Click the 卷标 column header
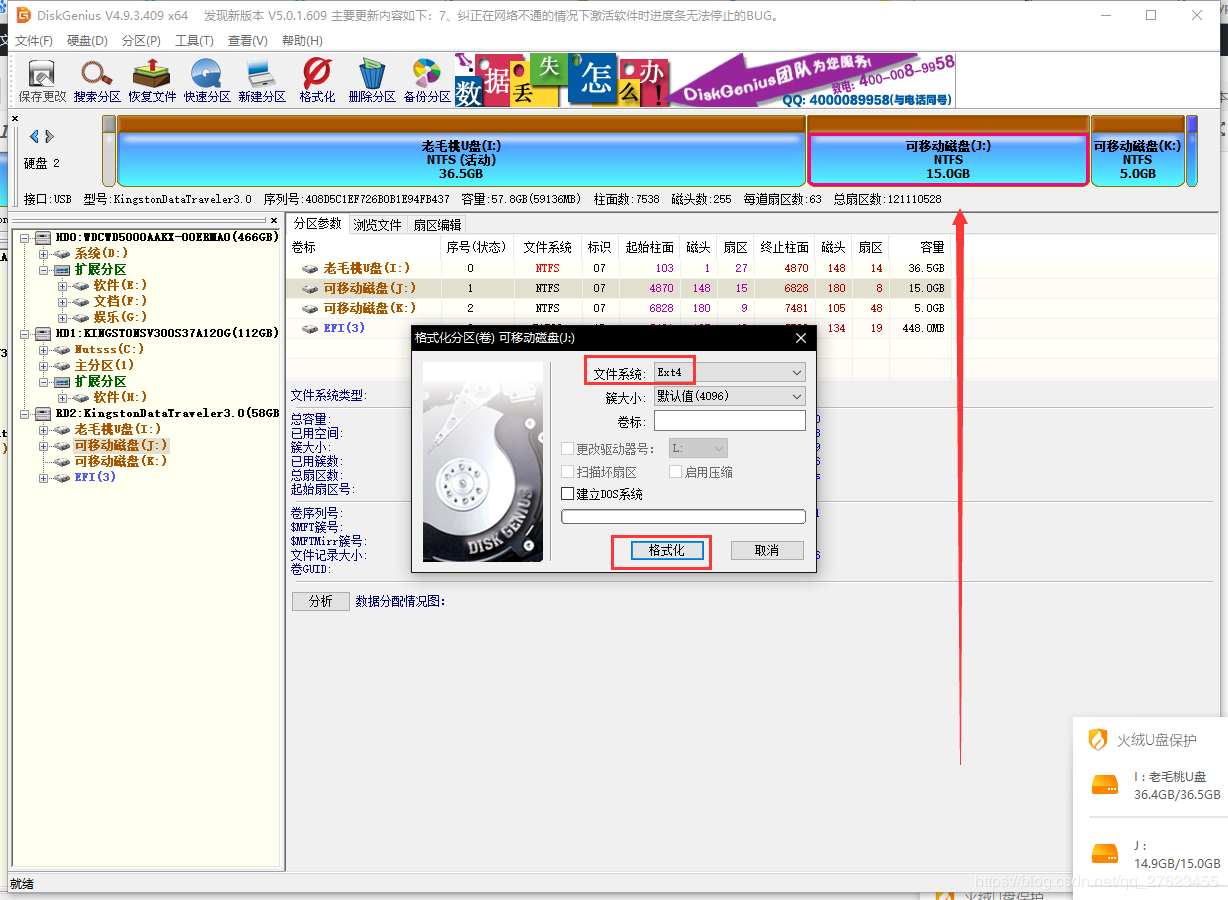The image size is (1228, 900). point(365,247)
